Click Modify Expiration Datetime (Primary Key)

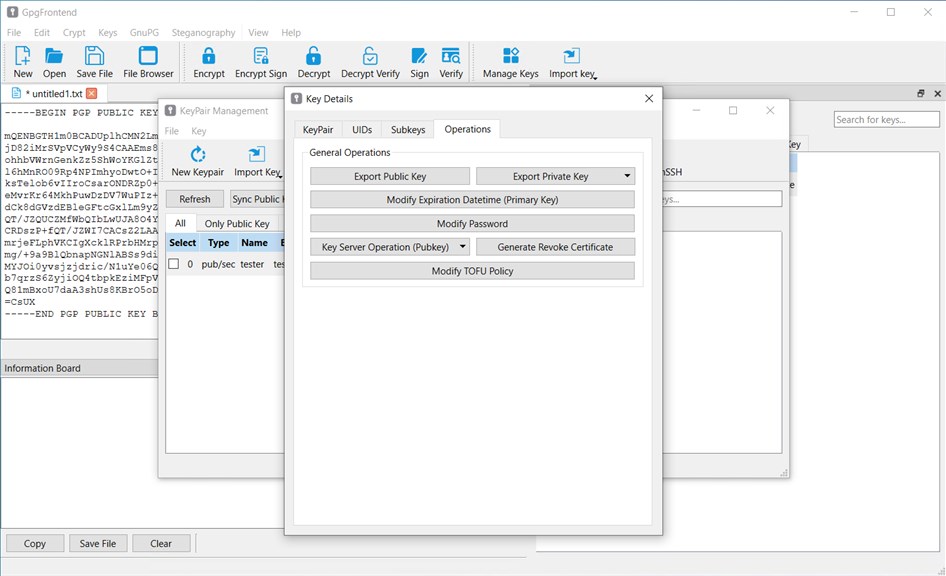click(x=472, y=200)
